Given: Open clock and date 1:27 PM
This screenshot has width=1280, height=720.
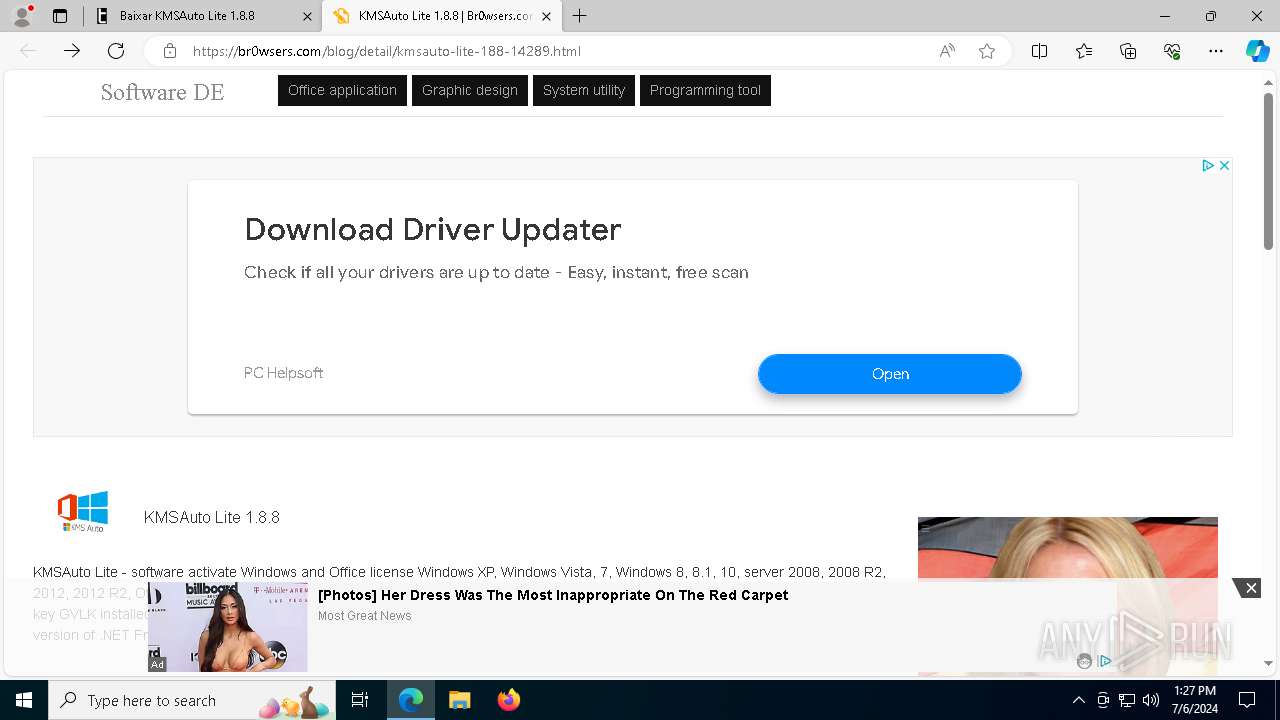Looking at the screenshot, I should click(1195, 700).
